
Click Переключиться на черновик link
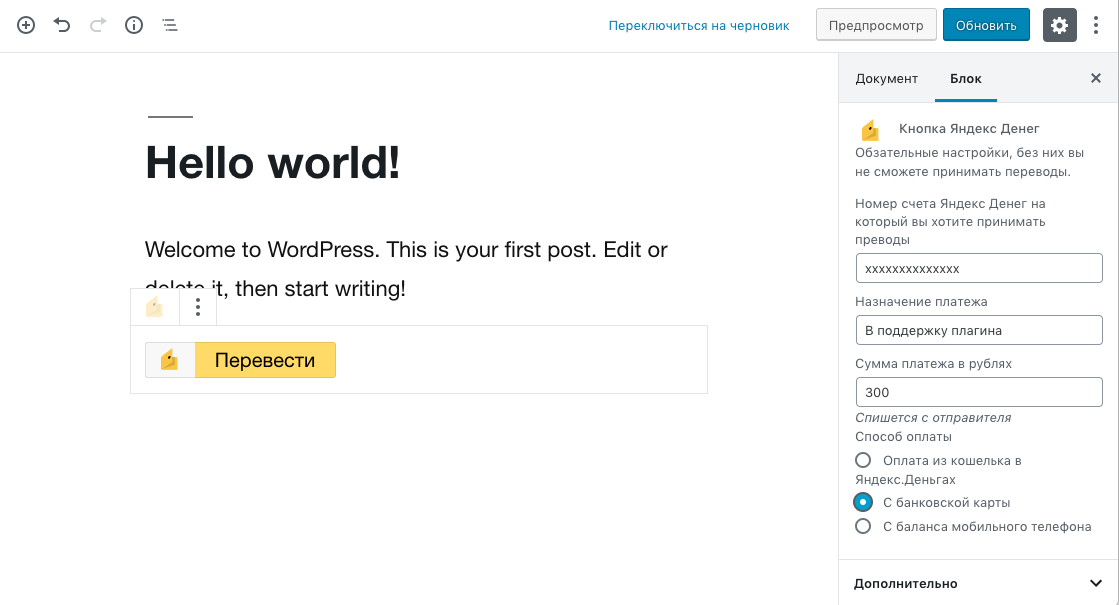pos(699,26)
